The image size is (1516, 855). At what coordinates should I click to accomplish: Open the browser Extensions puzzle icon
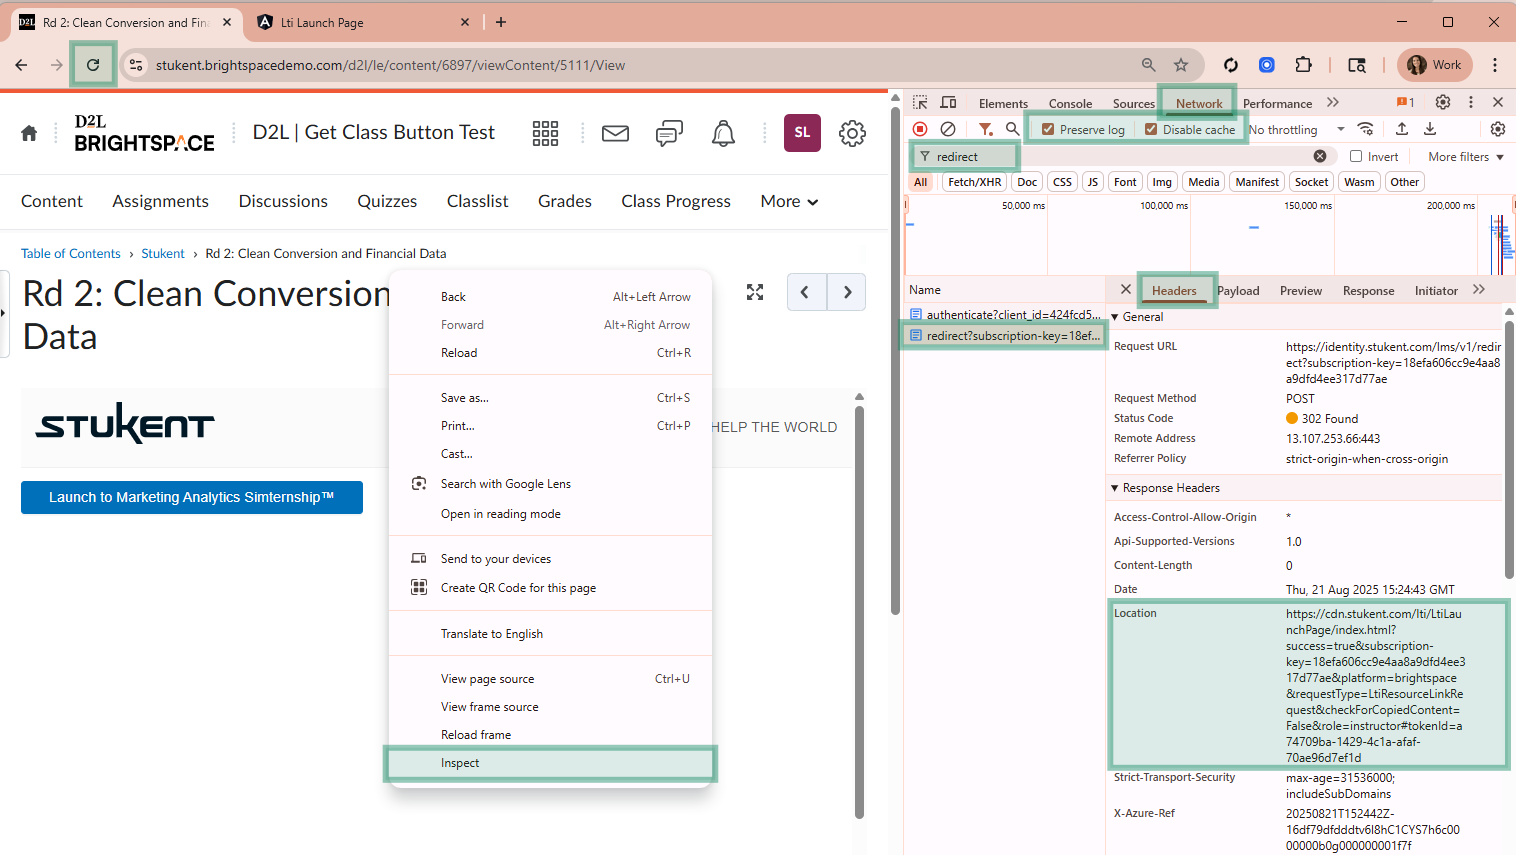1303,65
